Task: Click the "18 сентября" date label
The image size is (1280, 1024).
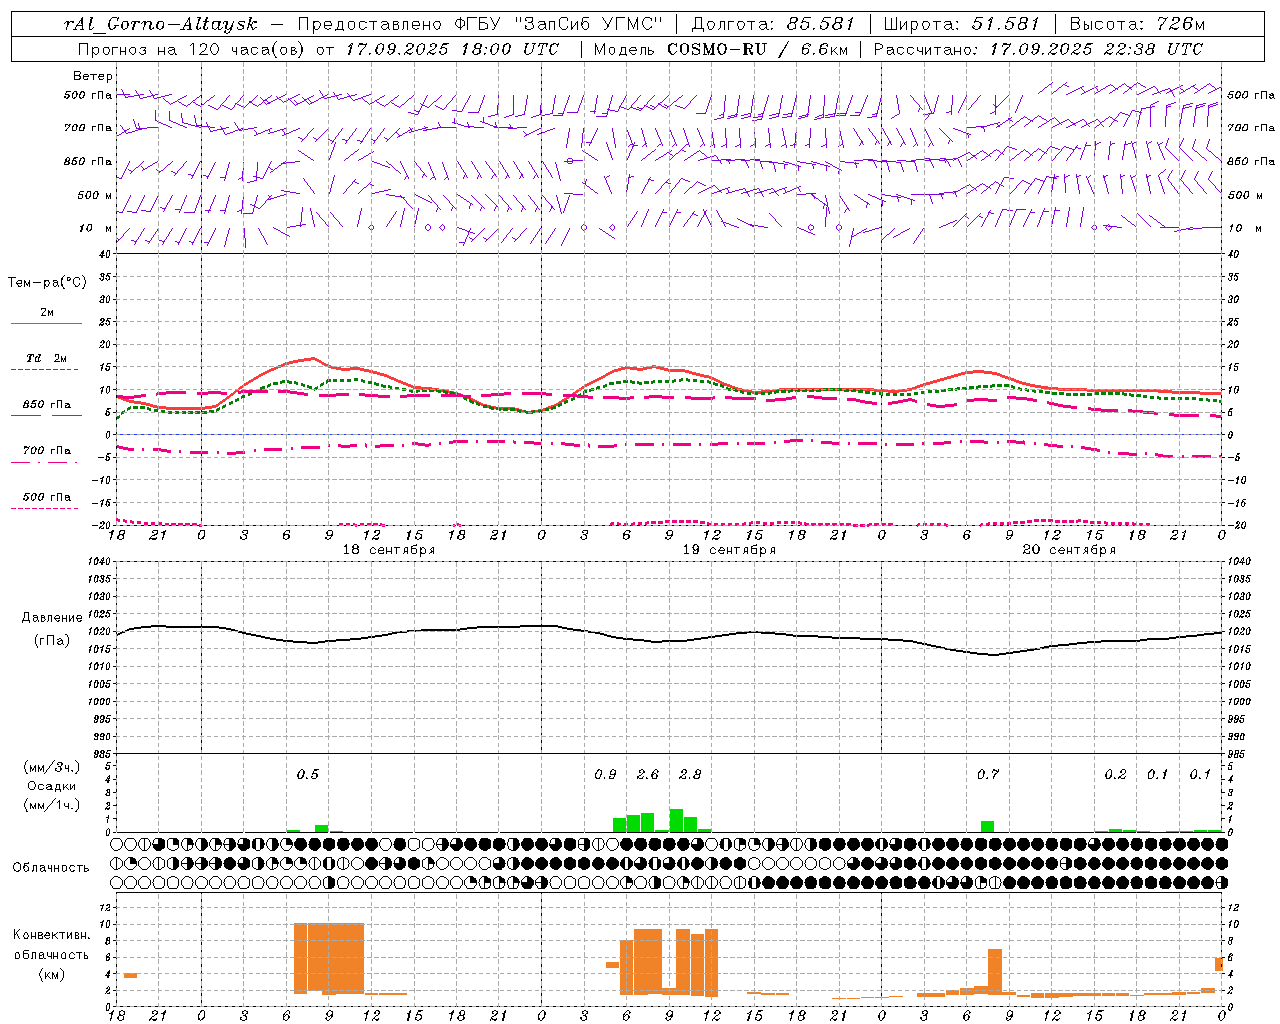Action: (389, 550)
